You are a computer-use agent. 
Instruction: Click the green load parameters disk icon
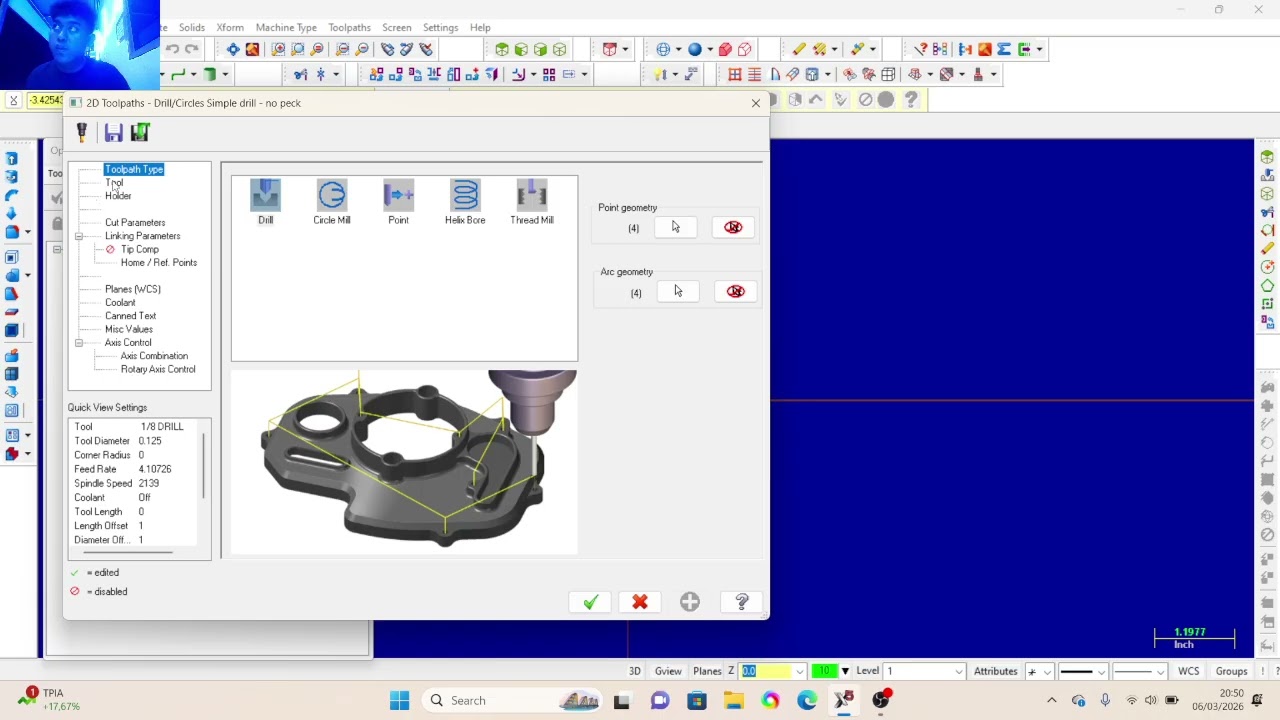(140, 132)
